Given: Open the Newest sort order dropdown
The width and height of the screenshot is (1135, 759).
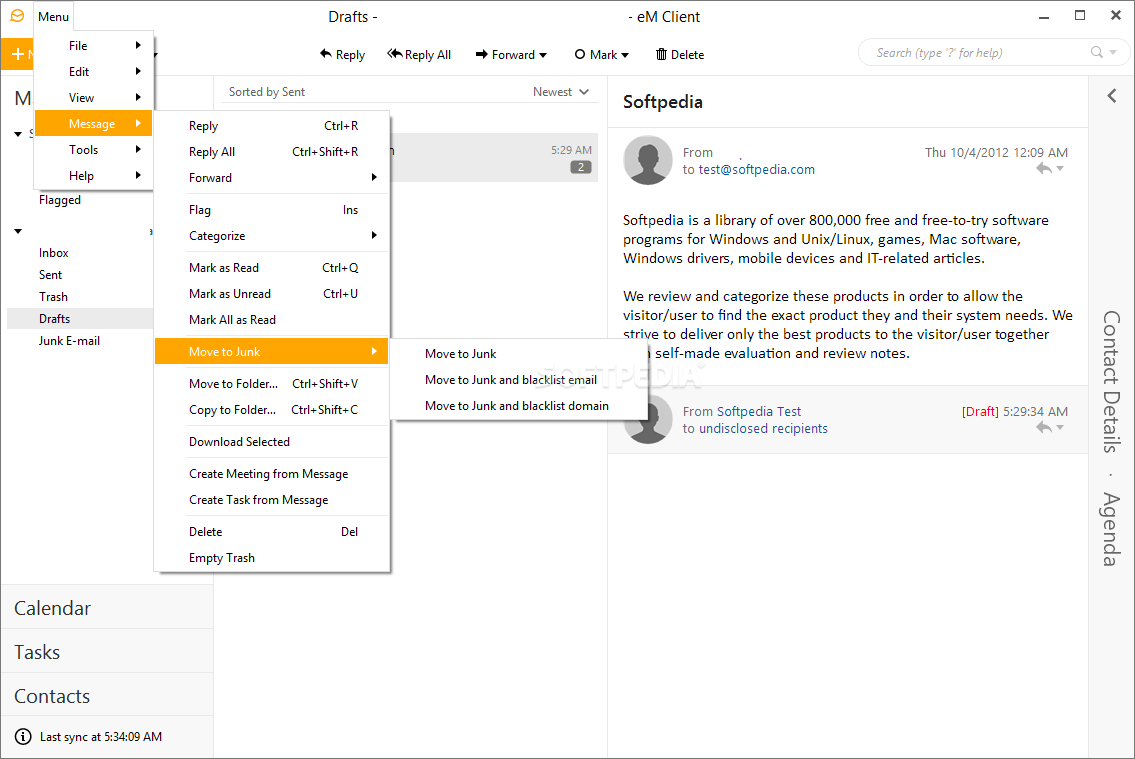Looking at the screenshot, I should [561, 92].
